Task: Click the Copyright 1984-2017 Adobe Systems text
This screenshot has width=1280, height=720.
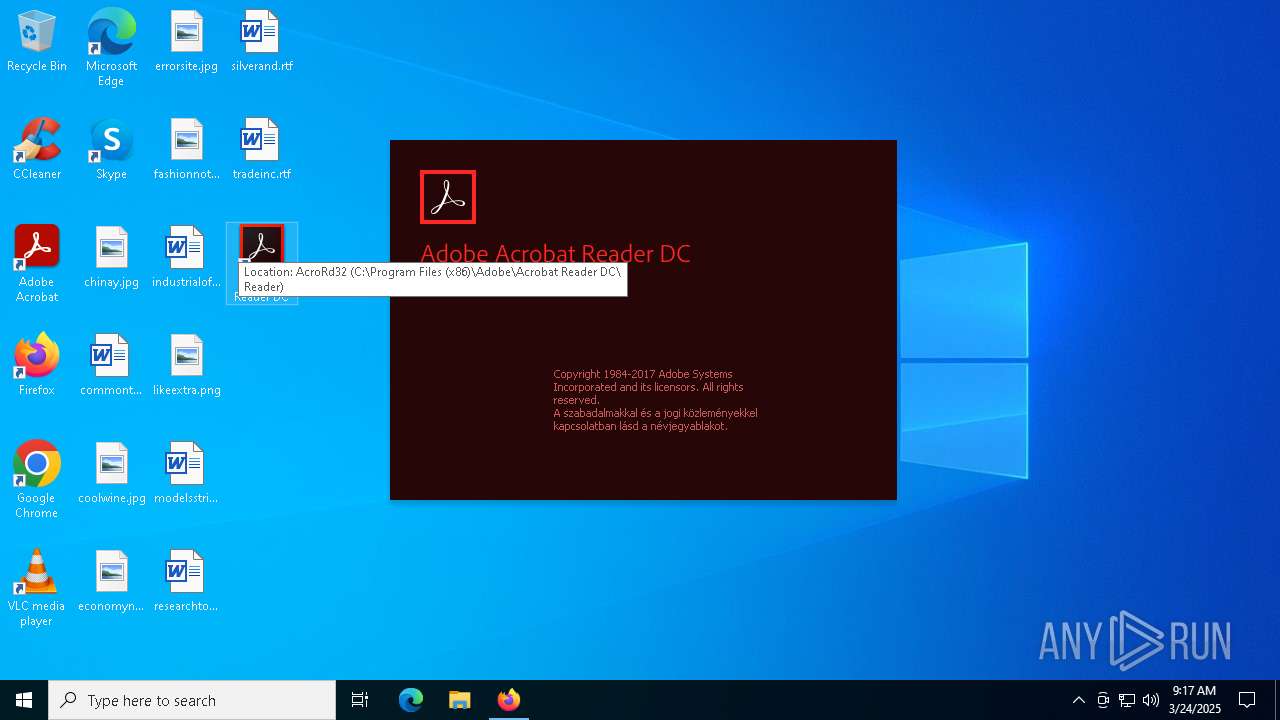Action: pos(643,374)
